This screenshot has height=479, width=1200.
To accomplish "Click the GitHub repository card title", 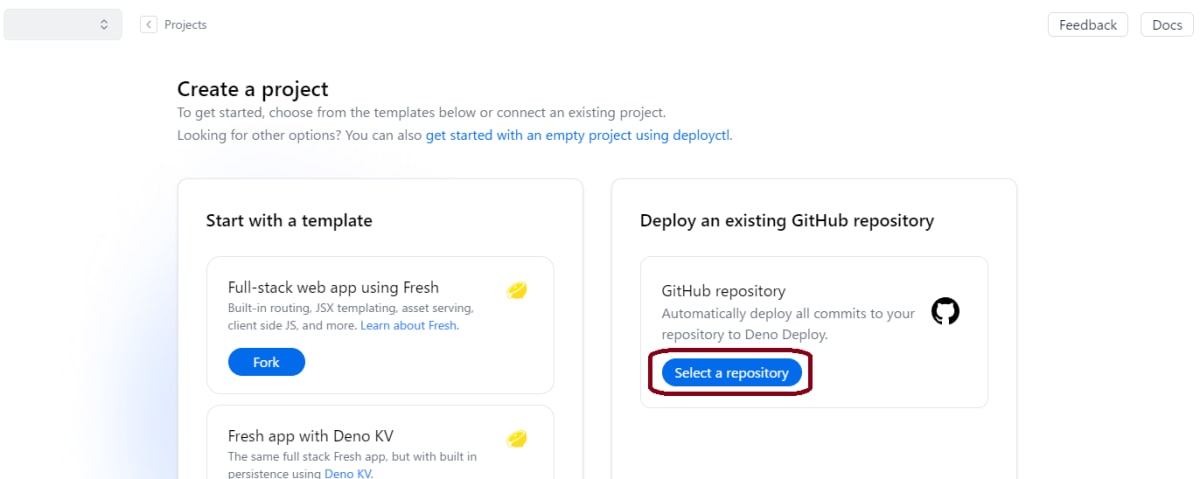I will point(723,291).
